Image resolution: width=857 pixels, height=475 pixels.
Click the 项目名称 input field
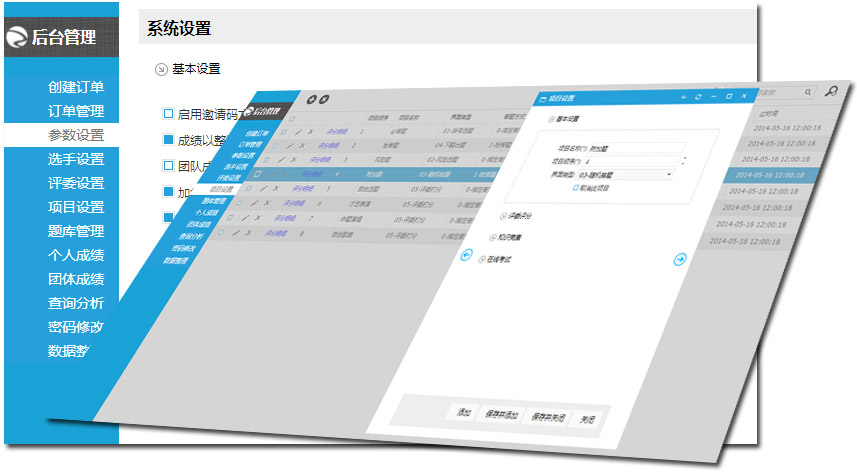click(x=637, y=148)
